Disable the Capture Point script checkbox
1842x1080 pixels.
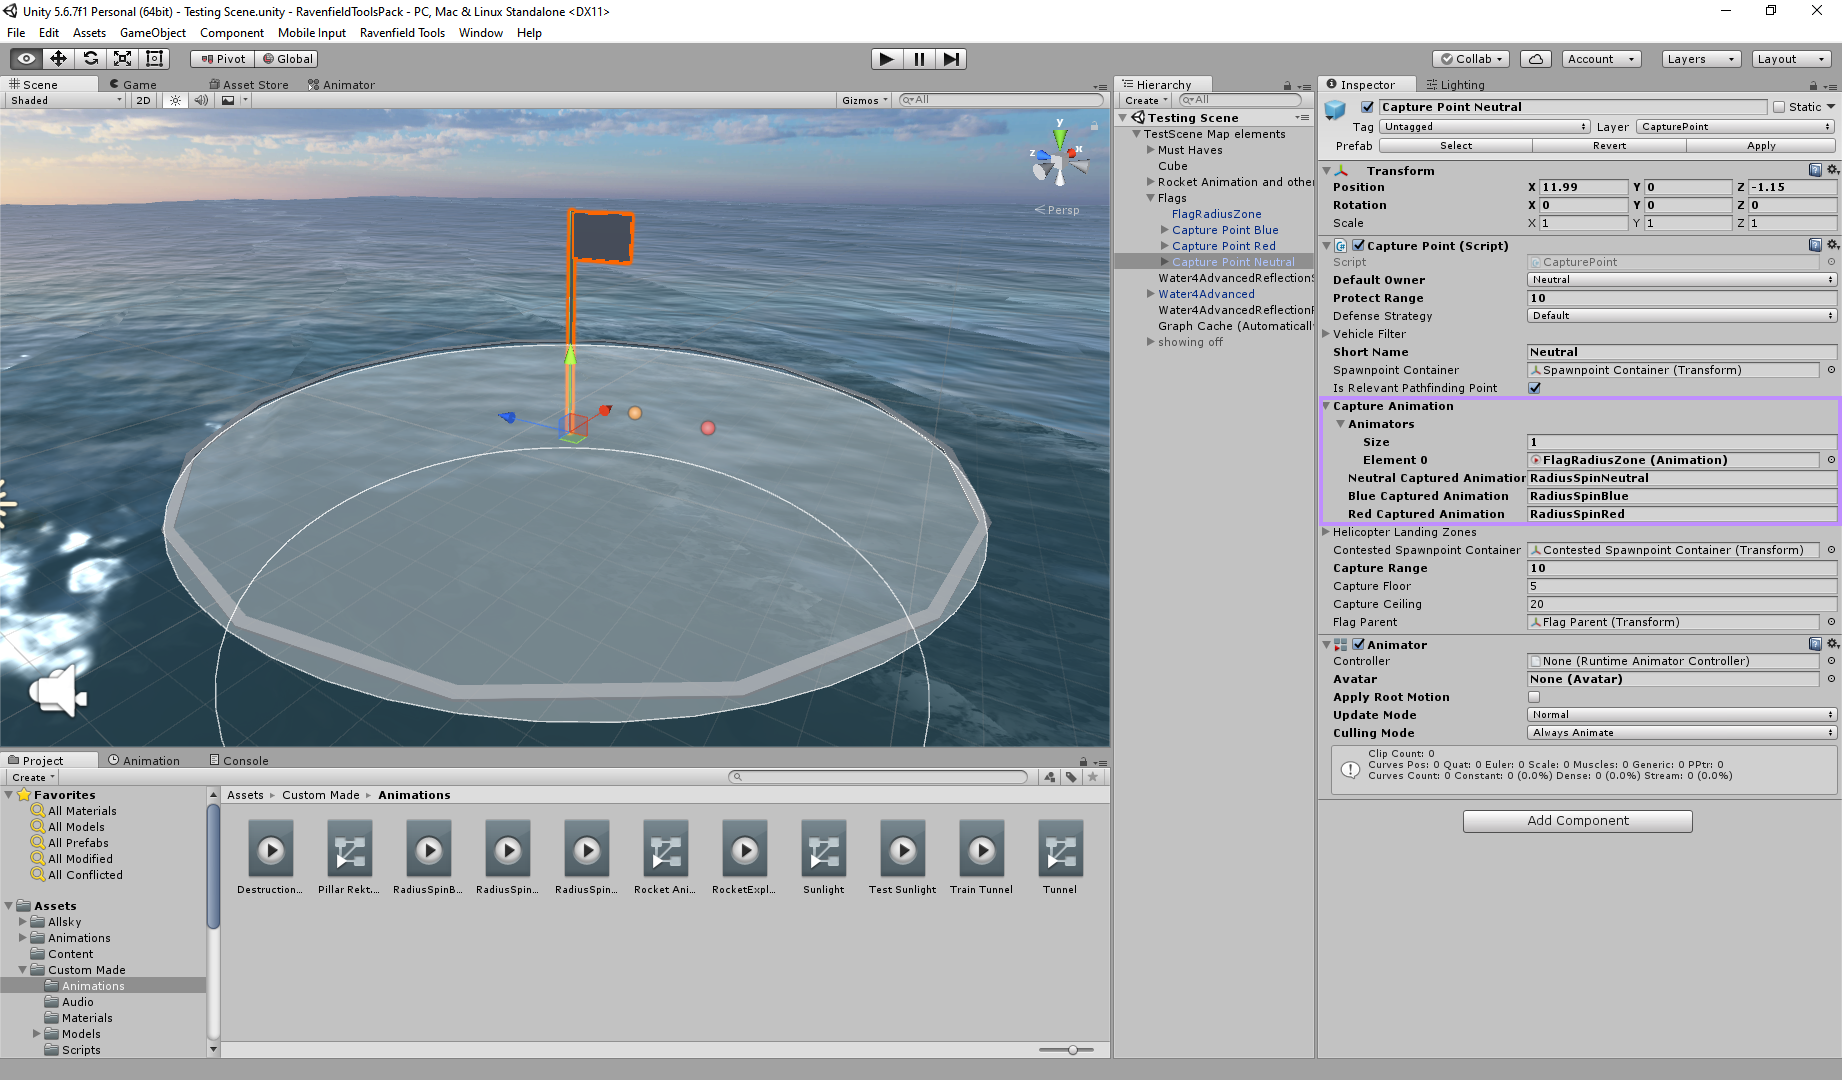(x=1359, y=246)
